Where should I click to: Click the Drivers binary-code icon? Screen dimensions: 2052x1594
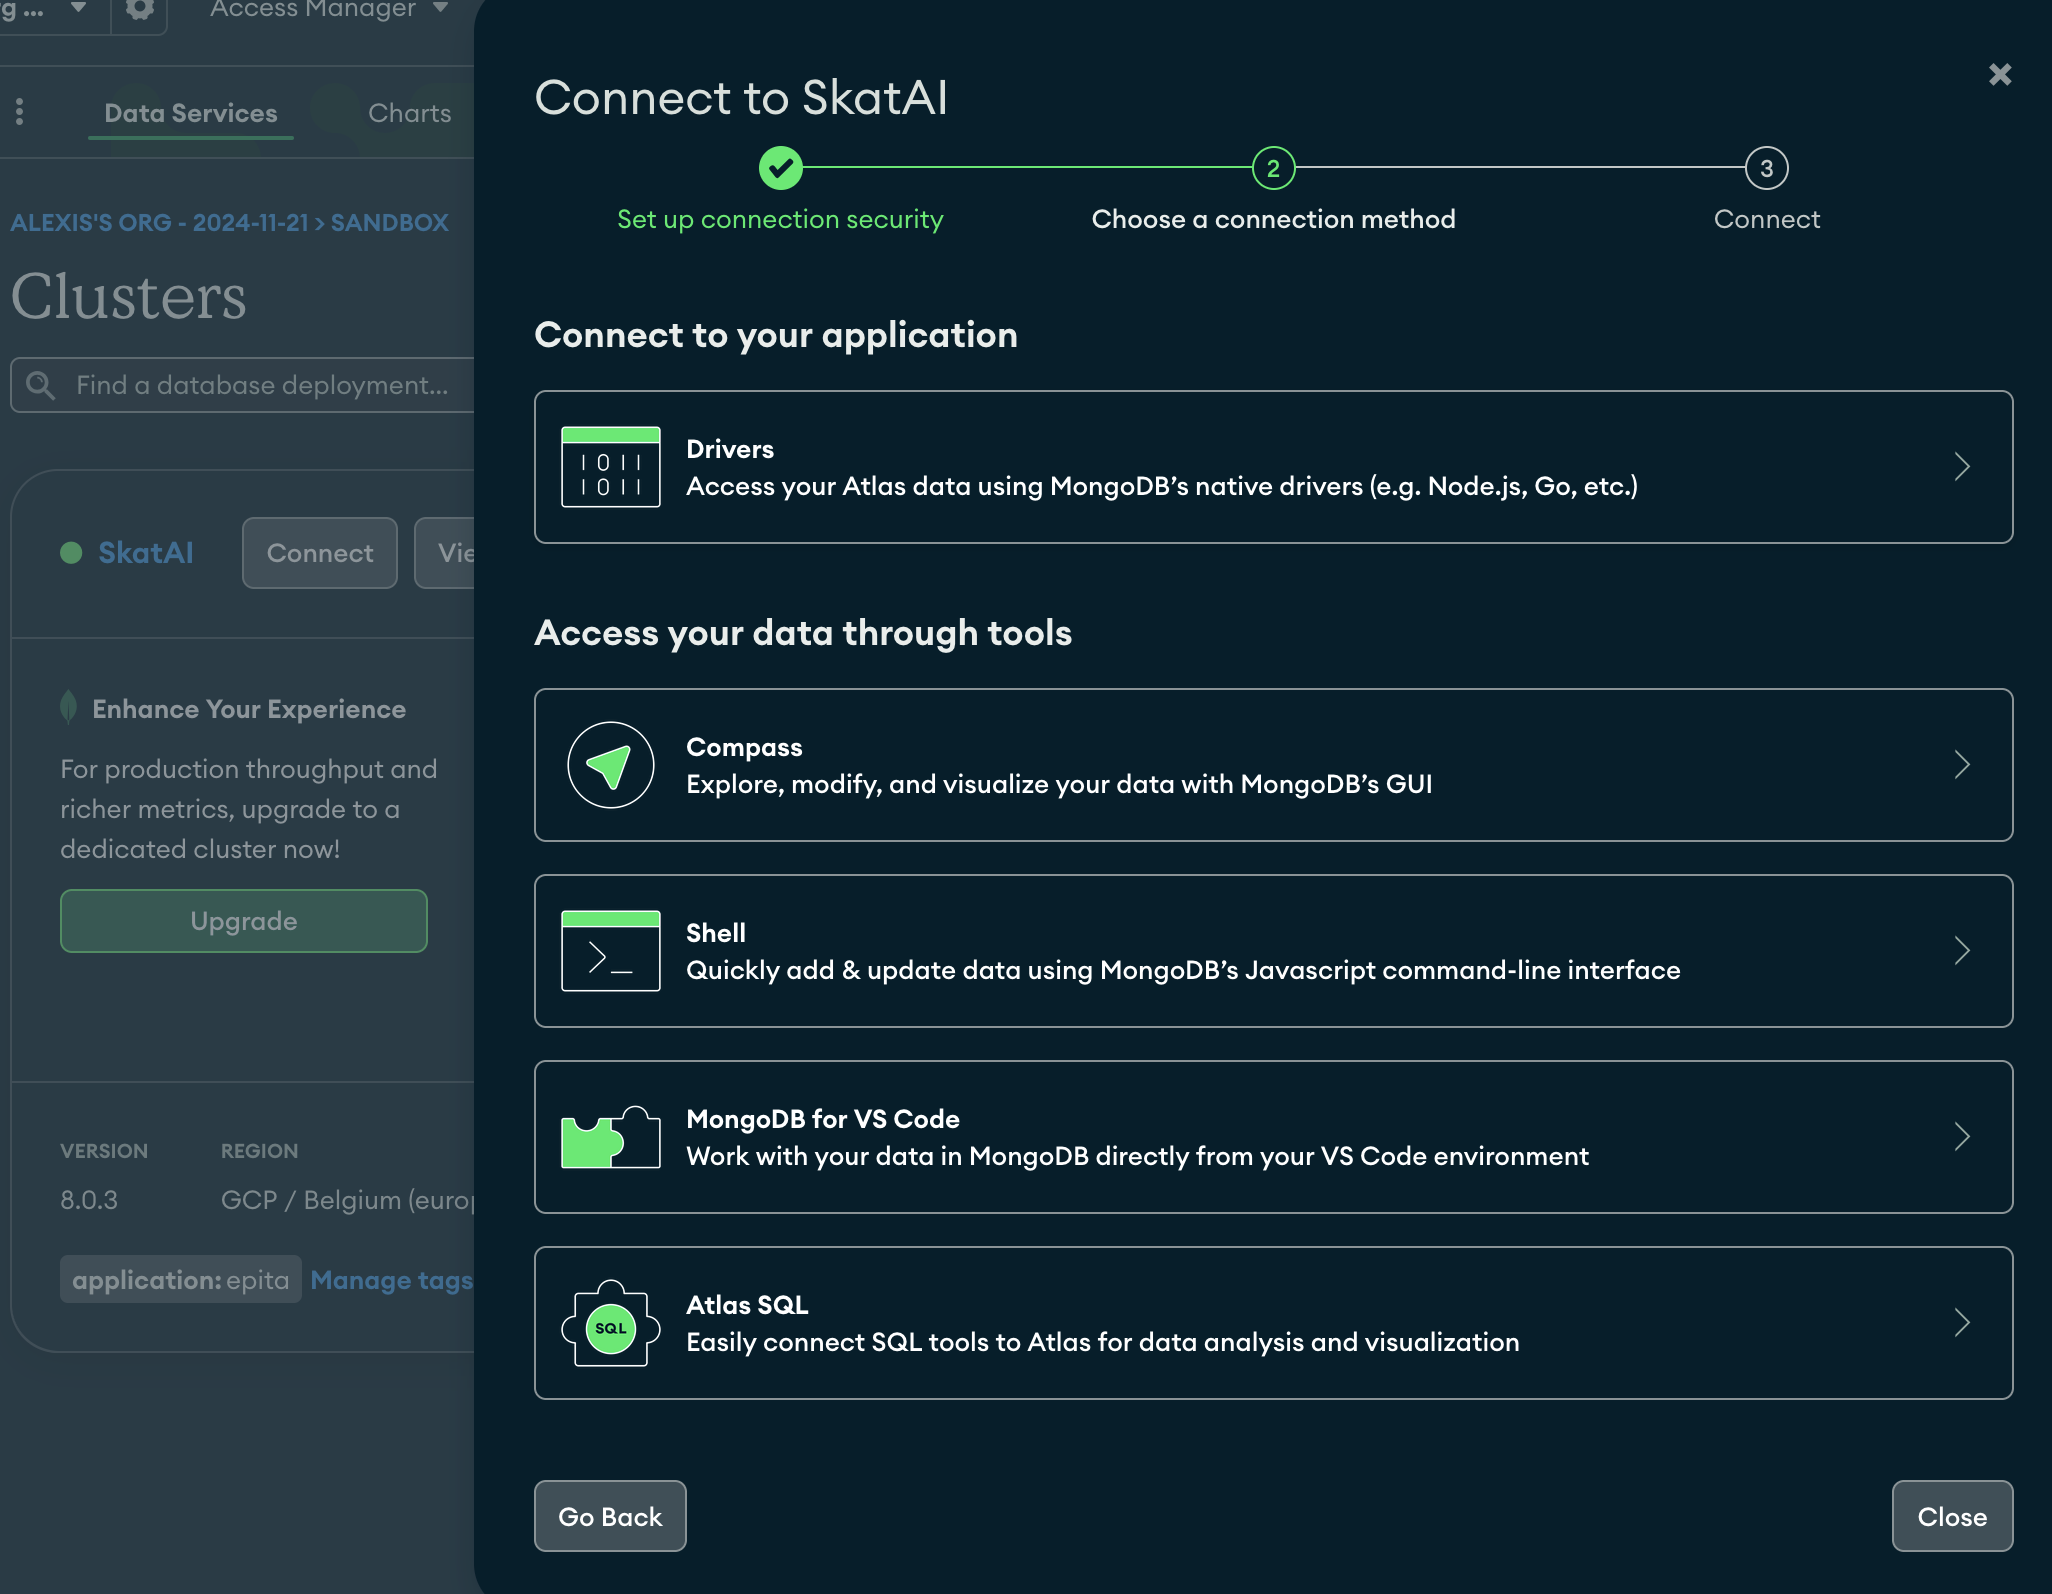(x=611, y=466)
